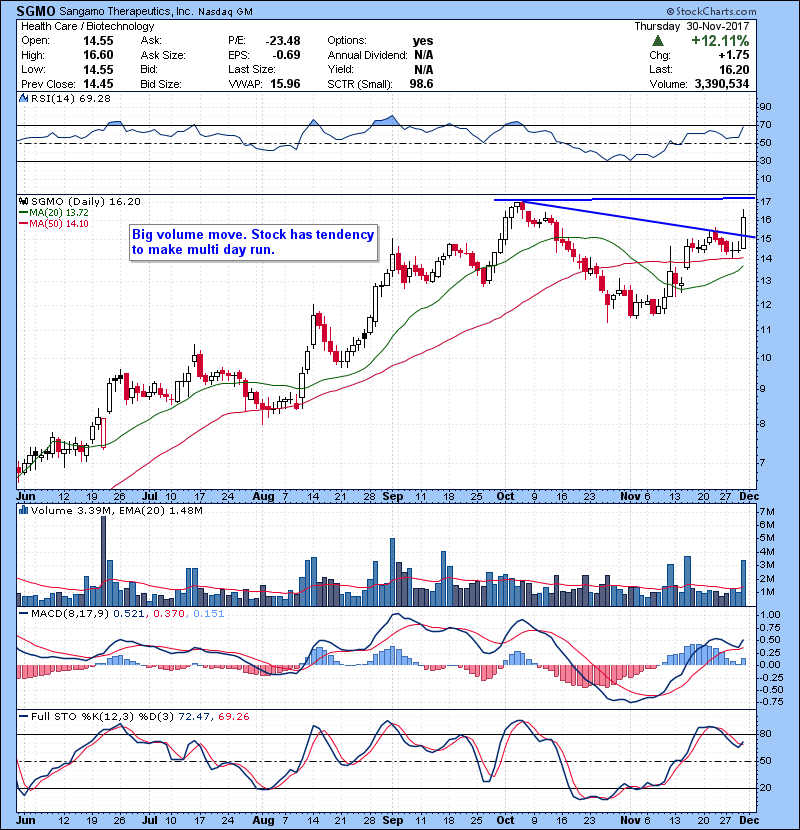Click the bar chart icon beside Volume label
Image resolution: width=800 pixels, height=830 pixels.
click(x=23, y=510)
